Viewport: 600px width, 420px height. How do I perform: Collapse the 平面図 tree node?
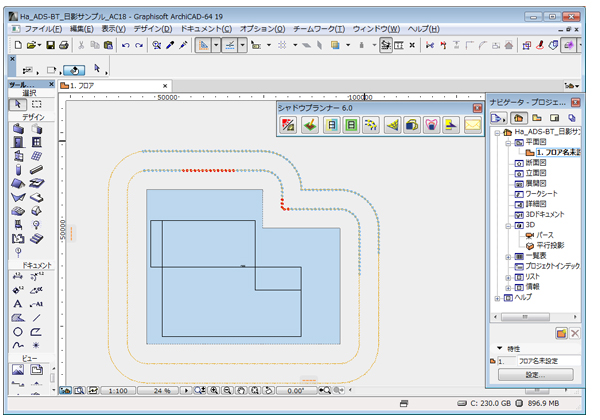(x=508, y=143)
